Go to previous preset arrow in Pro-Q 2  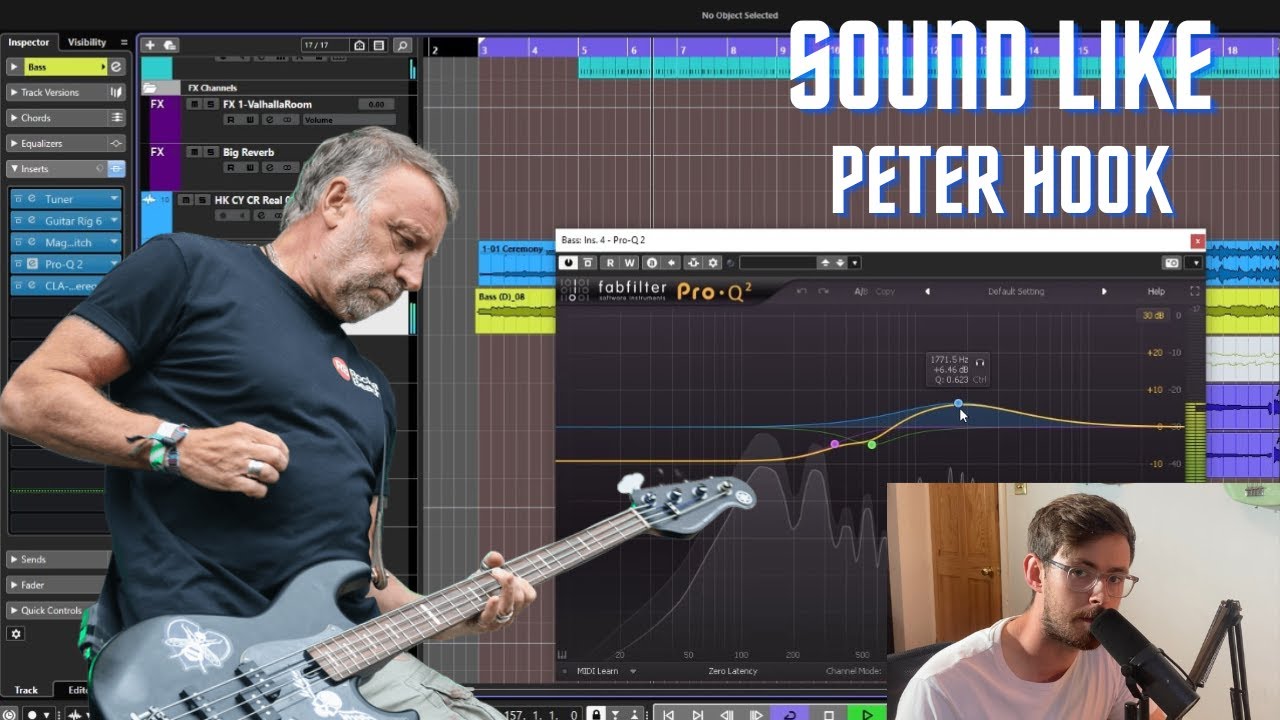click(x=927, y=291)
